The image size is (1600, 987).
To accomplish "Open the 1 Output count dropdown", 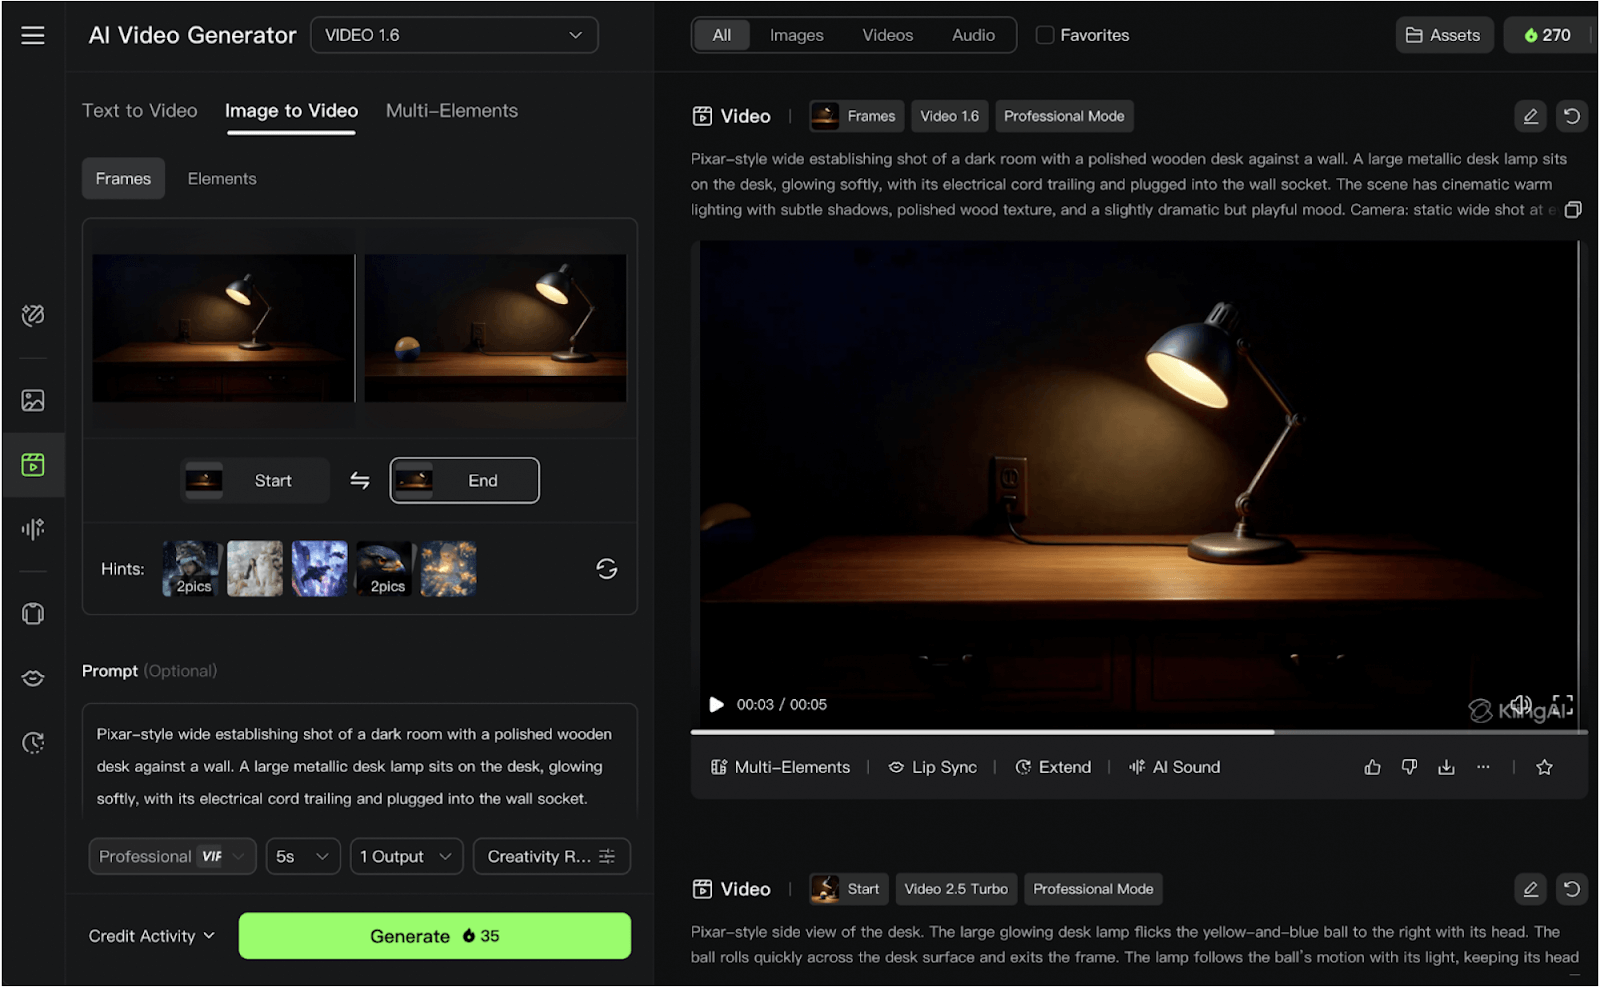I will 406,857.
